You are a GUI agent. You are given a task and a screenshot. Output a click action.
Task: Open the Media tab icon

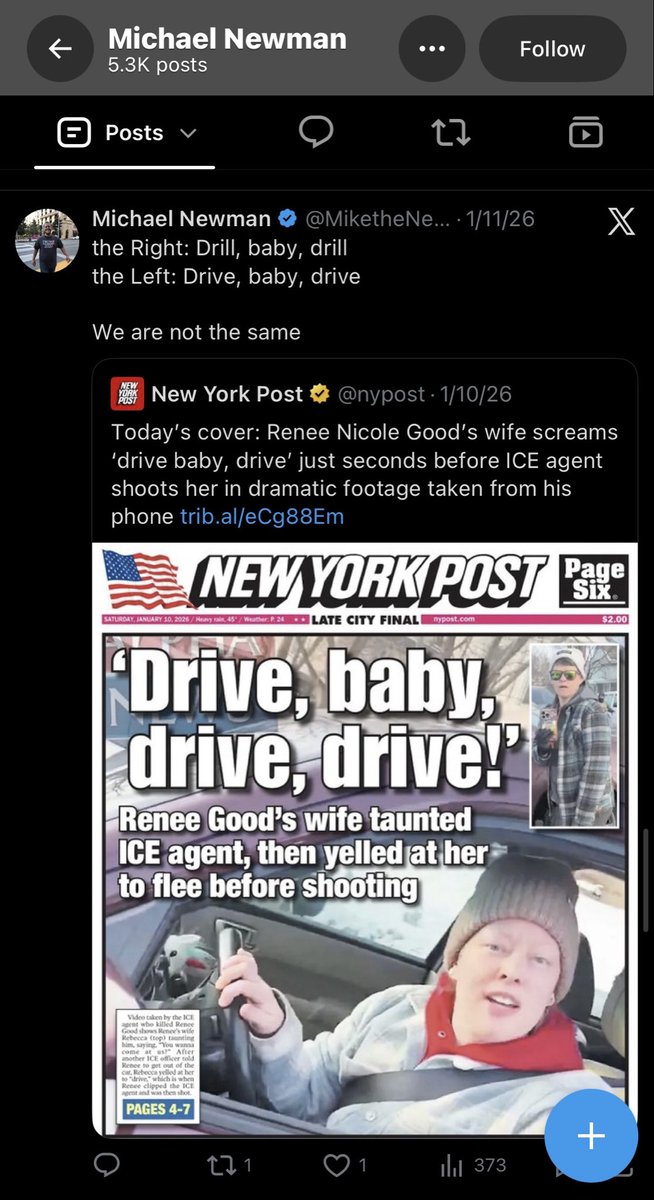[585, 133]
